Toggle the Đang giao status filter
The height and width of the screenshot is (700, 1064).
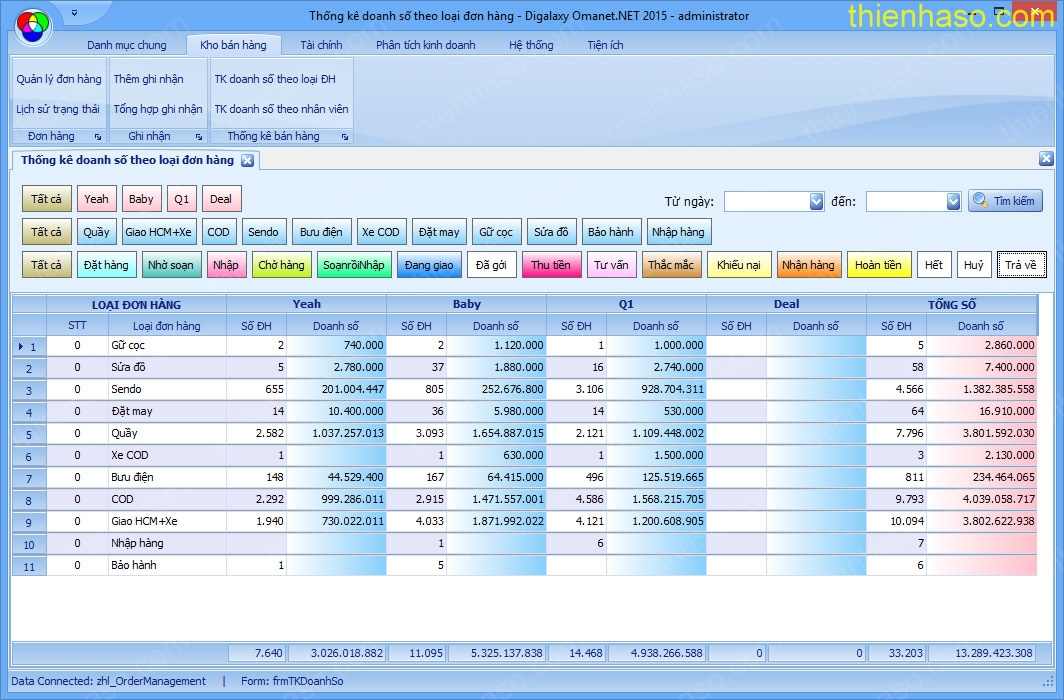429,265
